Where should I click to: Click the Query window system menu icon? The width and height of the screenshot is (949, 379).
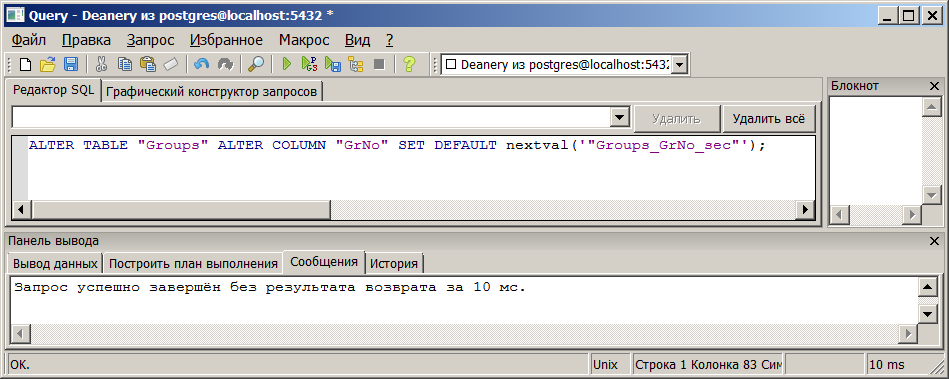pyautogui.click(x=14, y=15)
